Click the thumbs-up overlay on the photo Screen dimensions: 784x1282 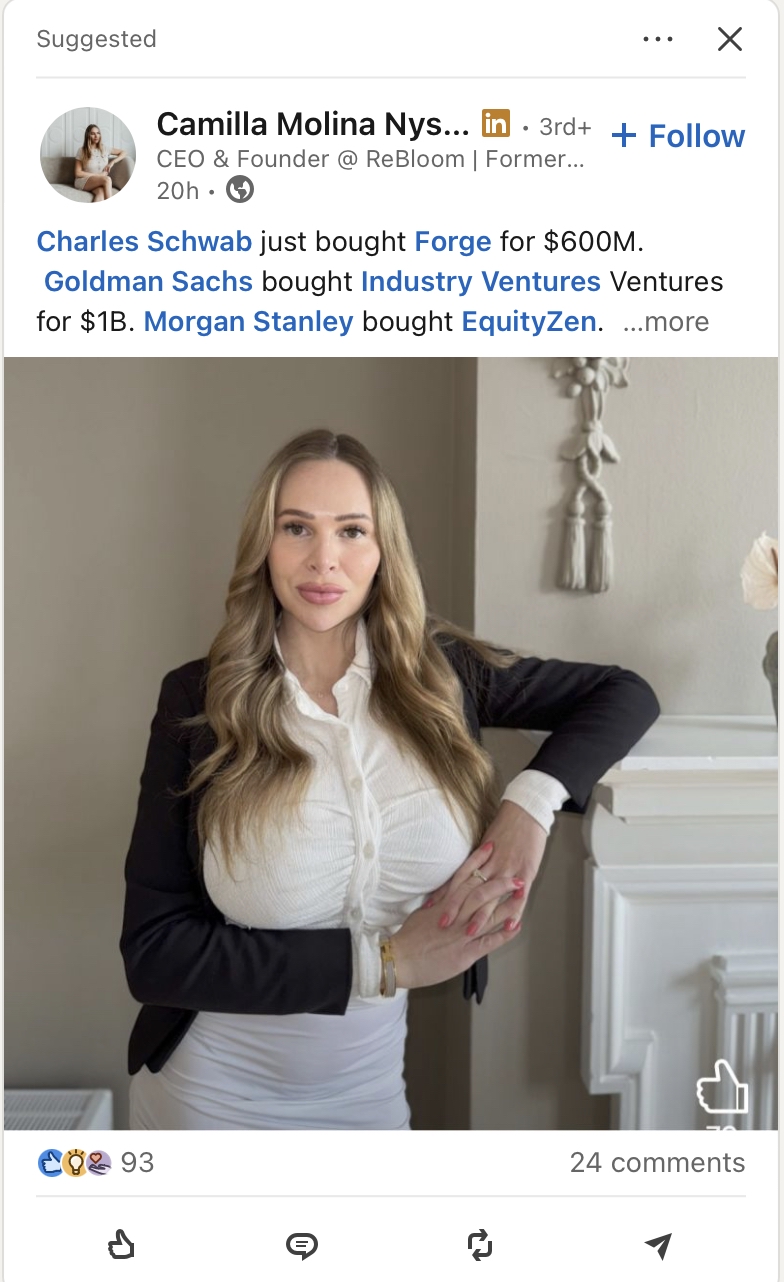click(722, 1087)
